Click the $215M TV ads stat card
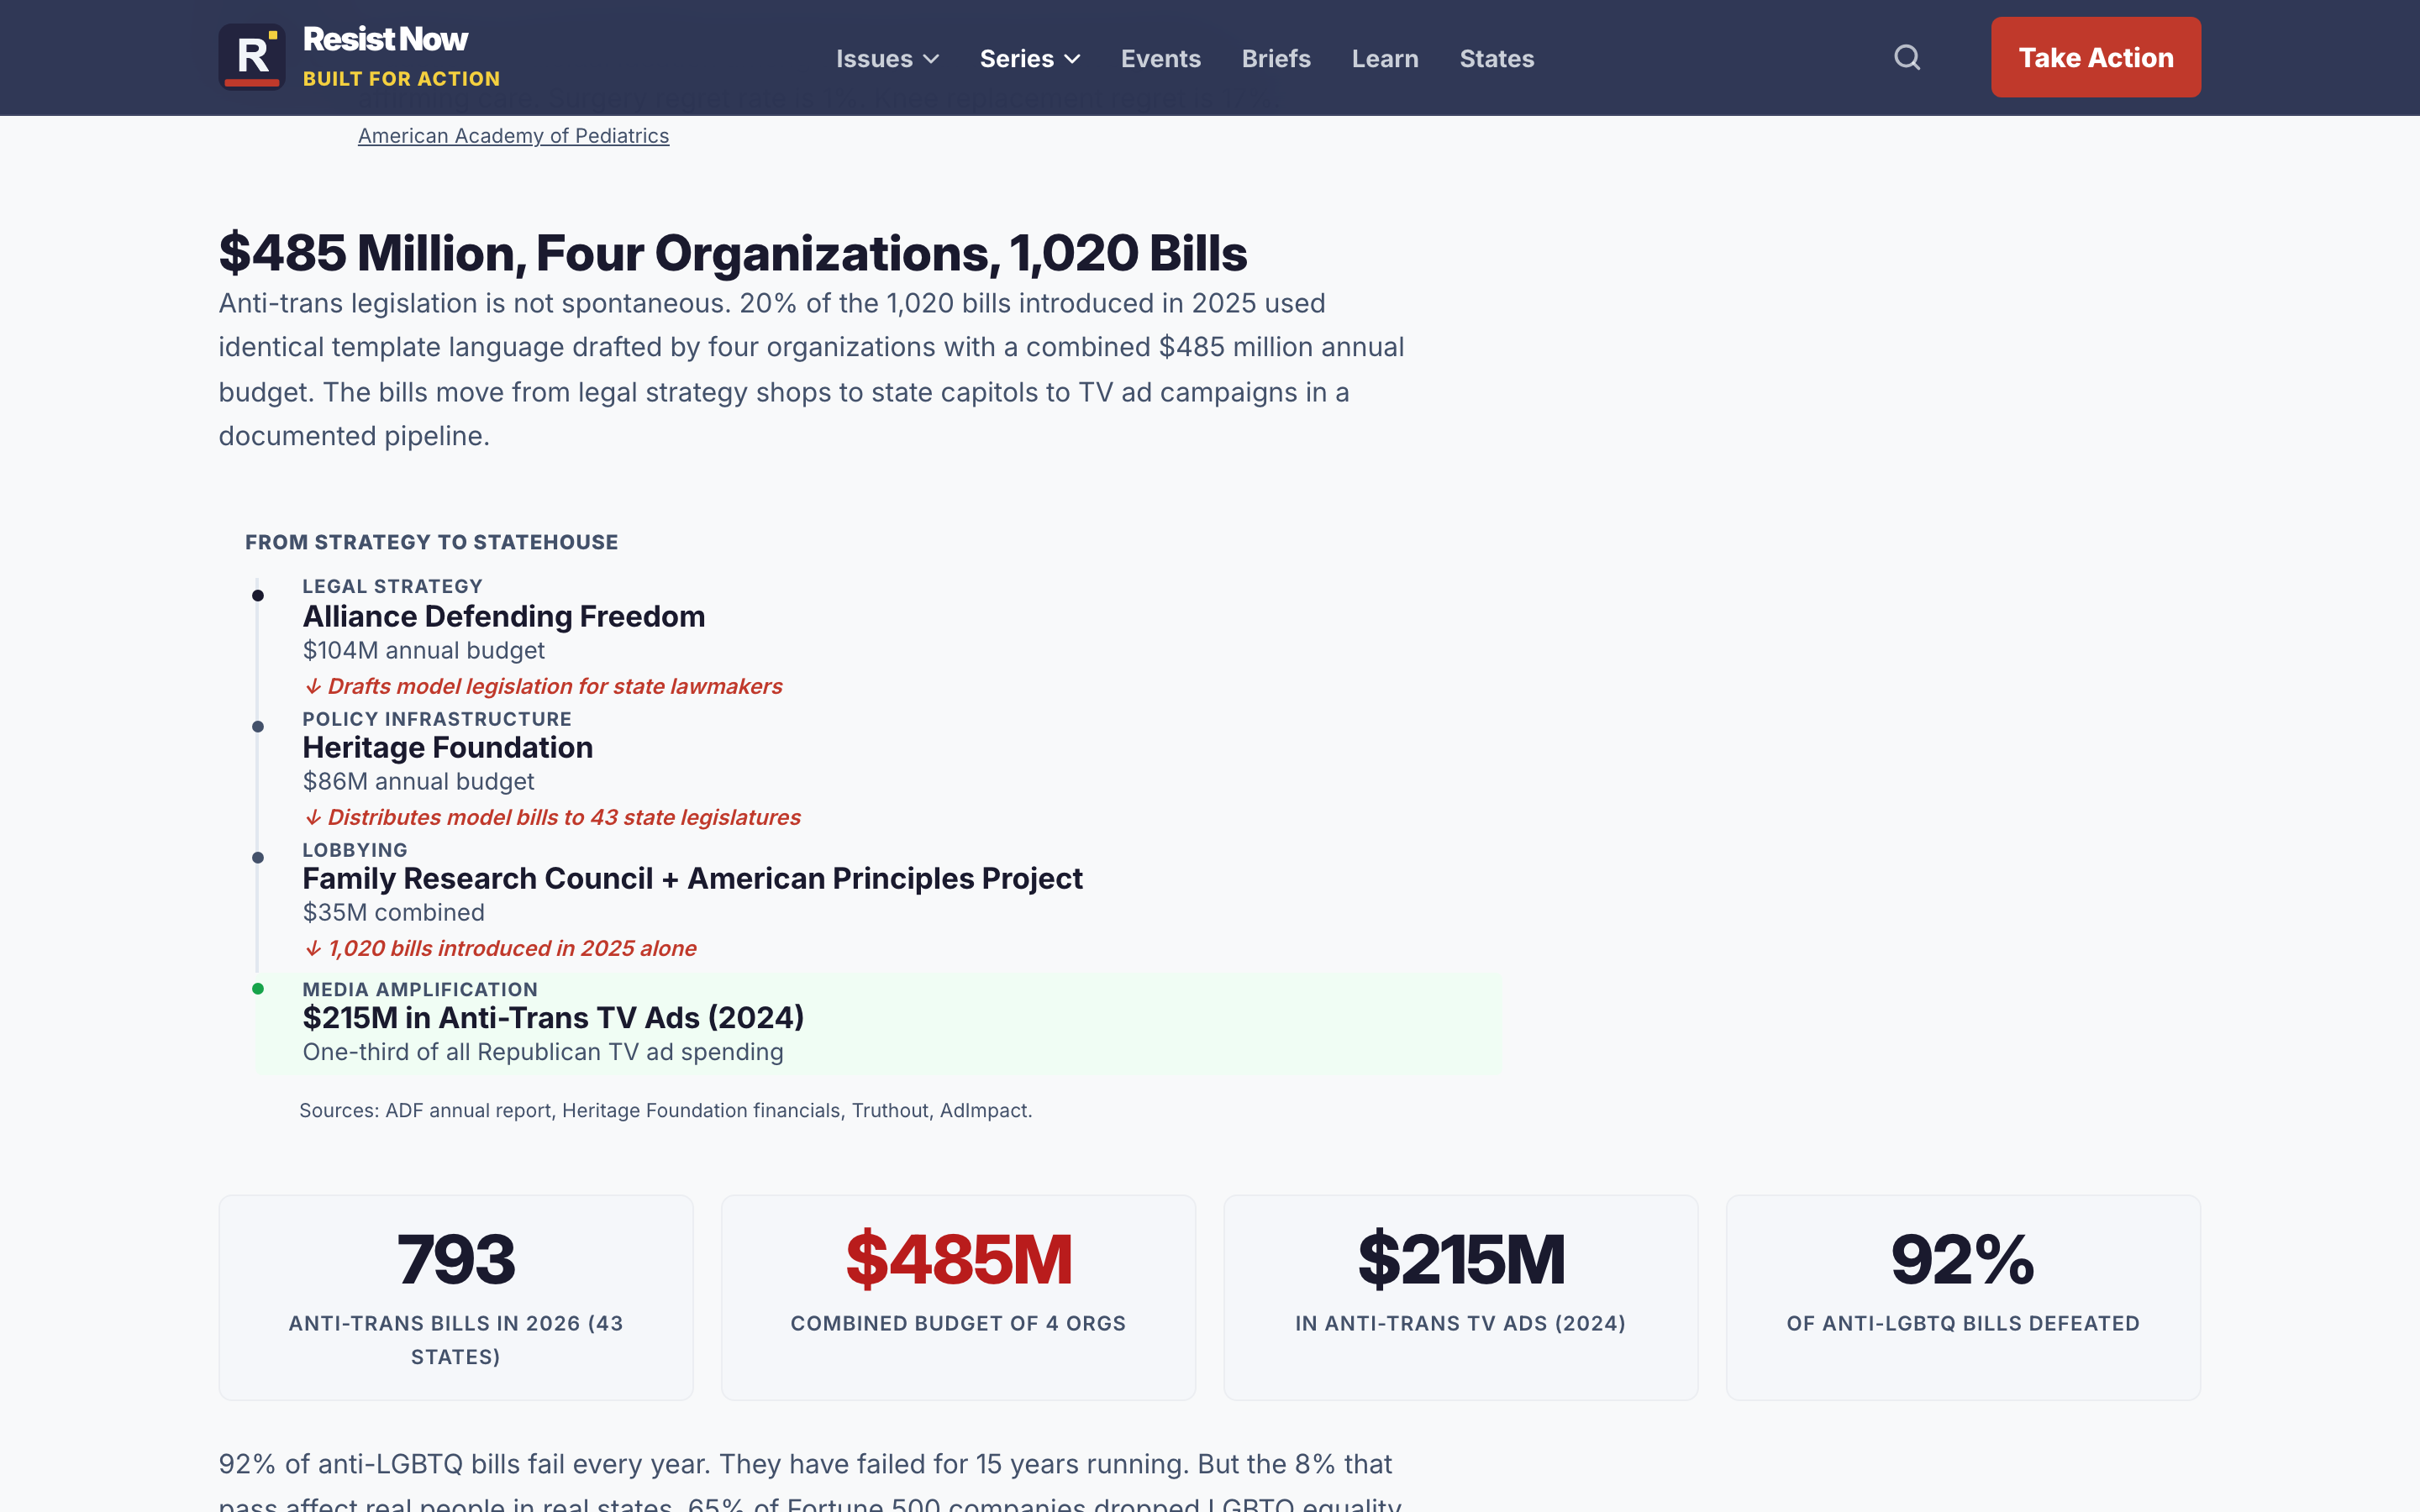Screen dimensions: 2420x1512 tap(1461, 1298)
